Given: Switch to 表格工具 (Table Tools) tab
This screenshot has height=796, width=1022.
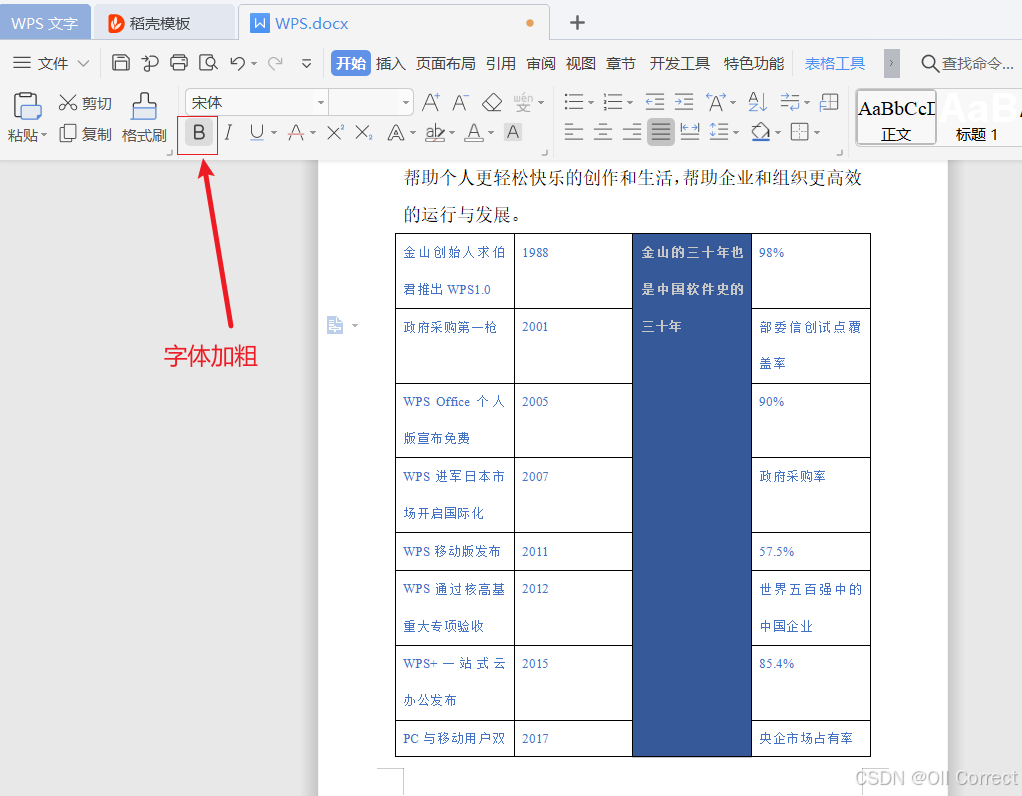Looking at the screenshot, I should 835,63.
